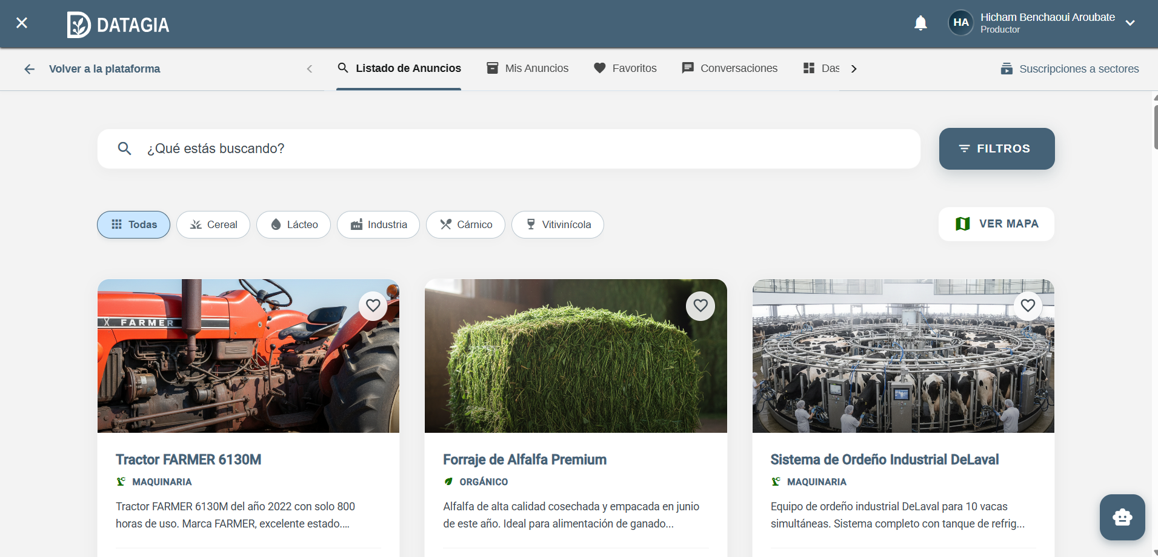Screen dimensions: 1158x557
Task: Filter by Cereal category
Action: pos(213,225)
